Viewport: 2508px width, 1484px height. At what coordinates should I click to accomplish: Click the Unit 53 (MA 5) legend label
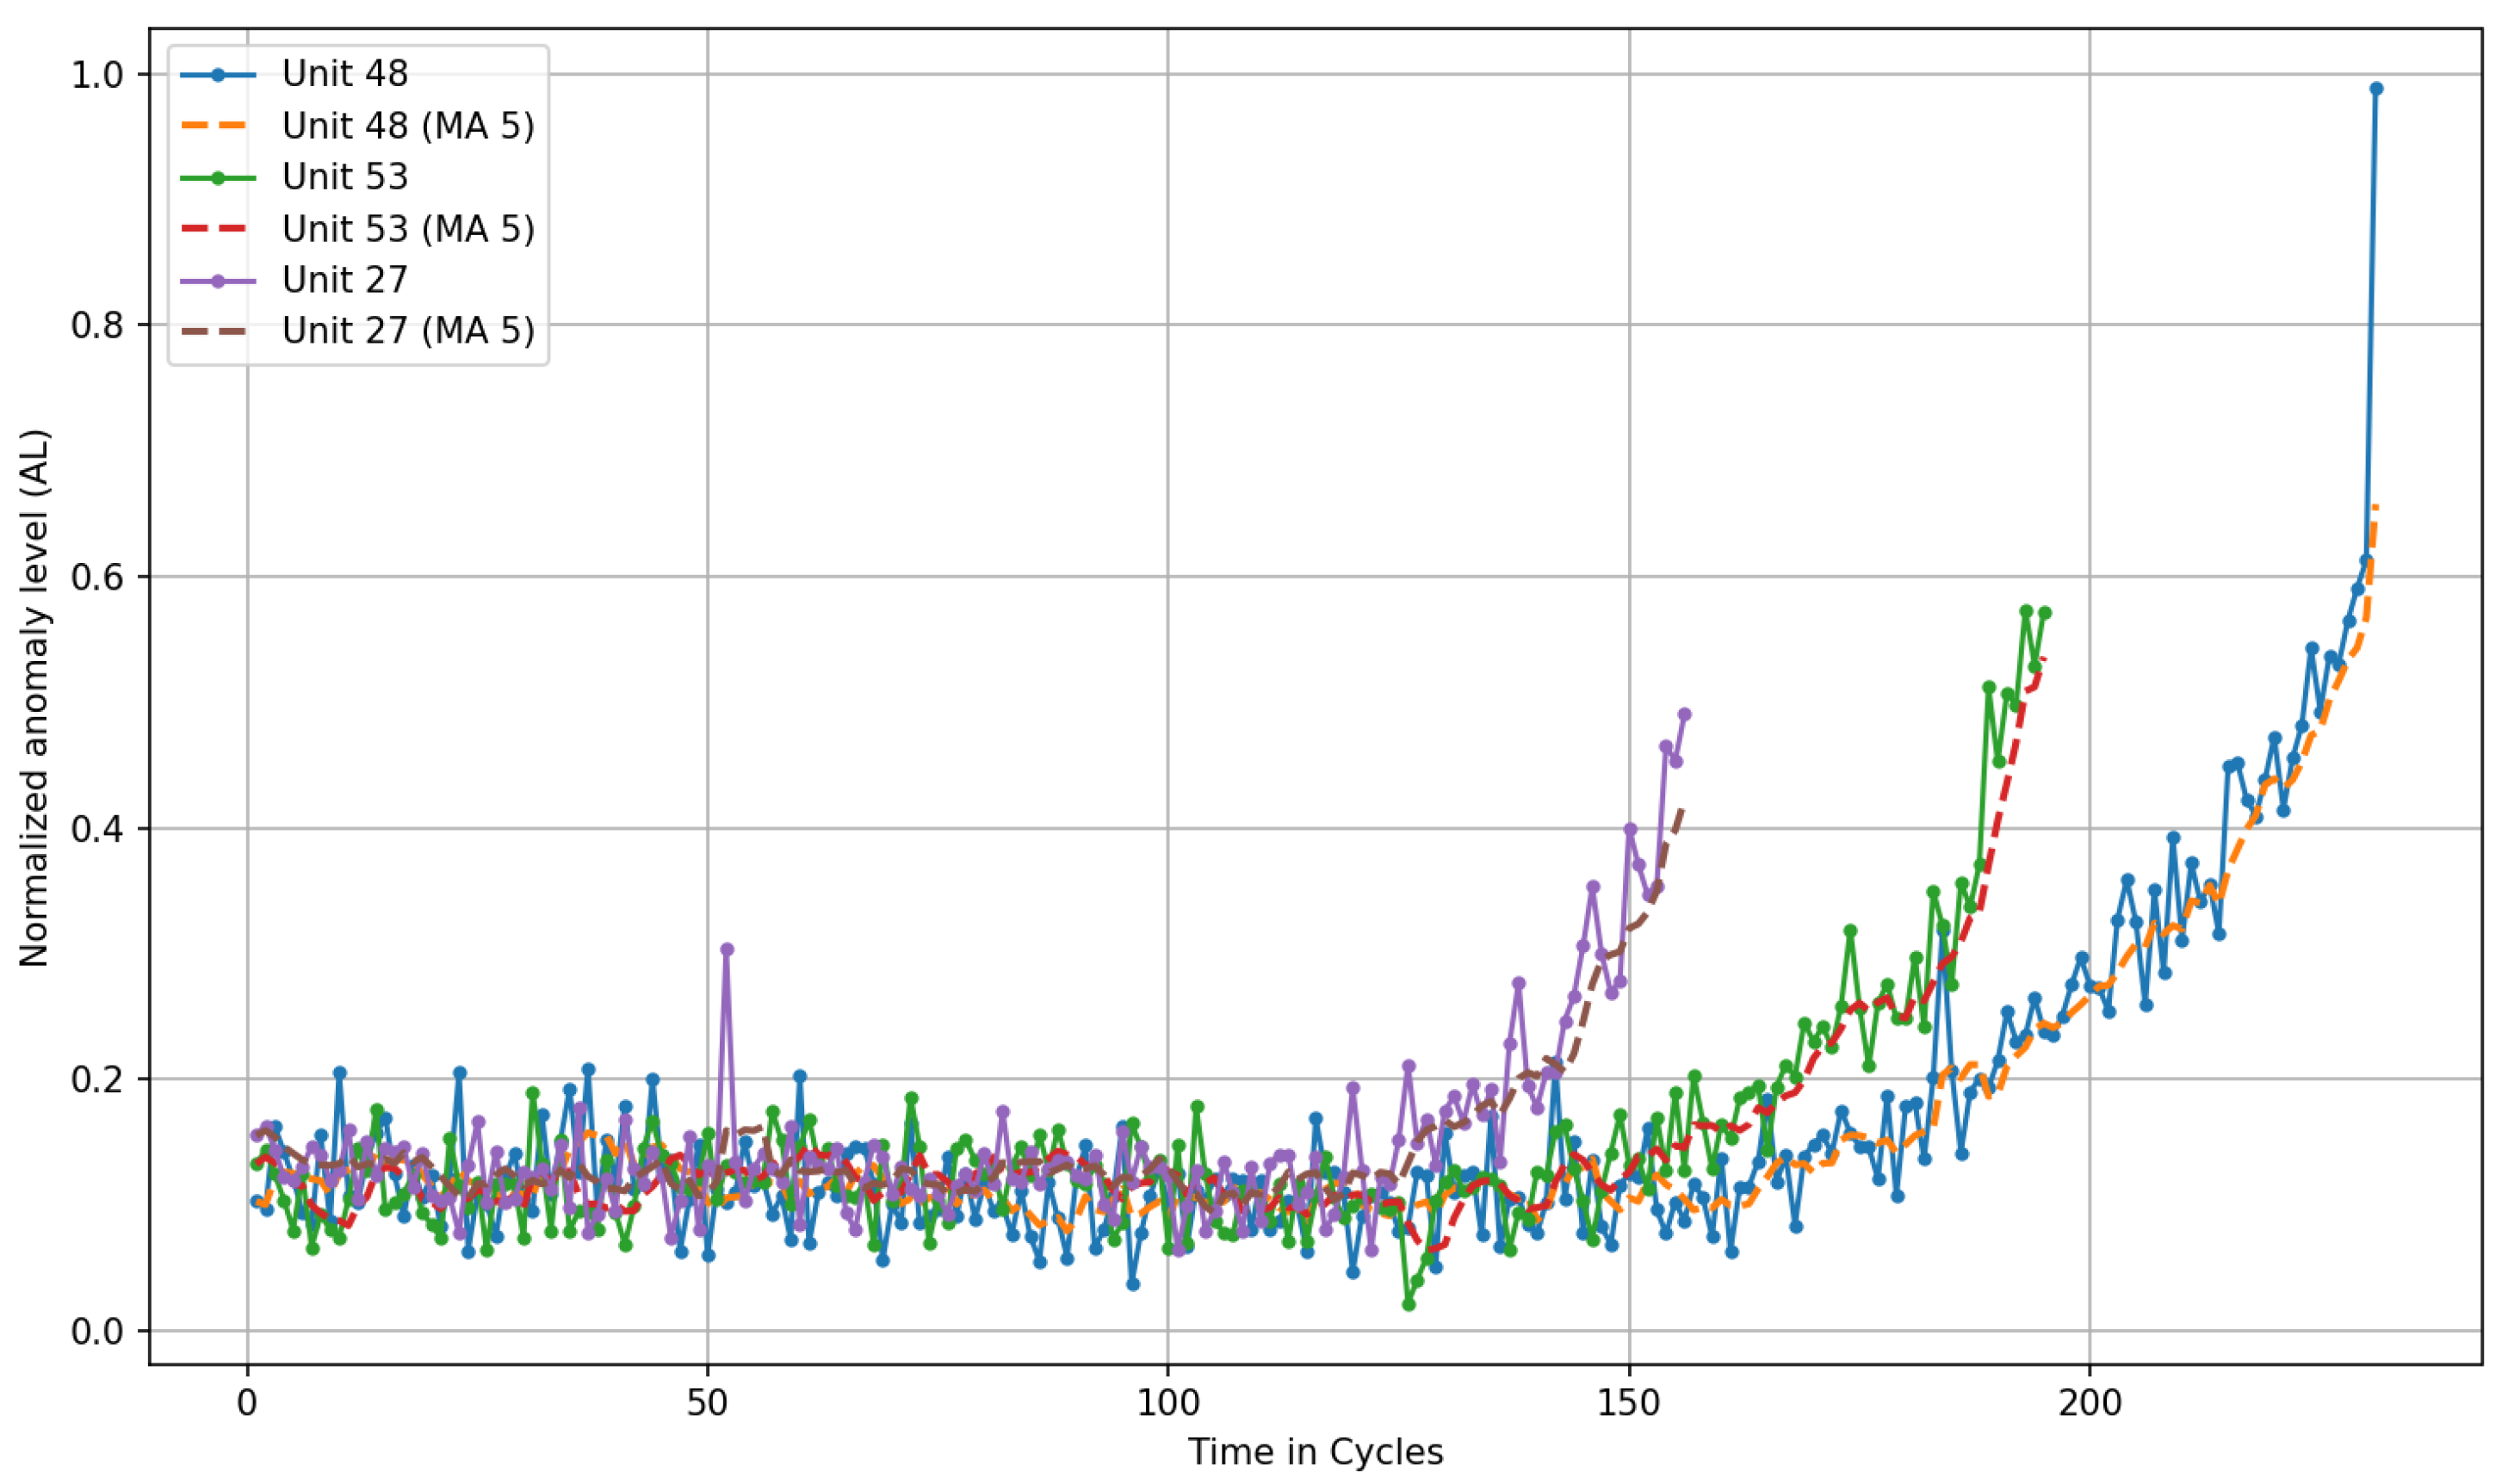(408, 229)
